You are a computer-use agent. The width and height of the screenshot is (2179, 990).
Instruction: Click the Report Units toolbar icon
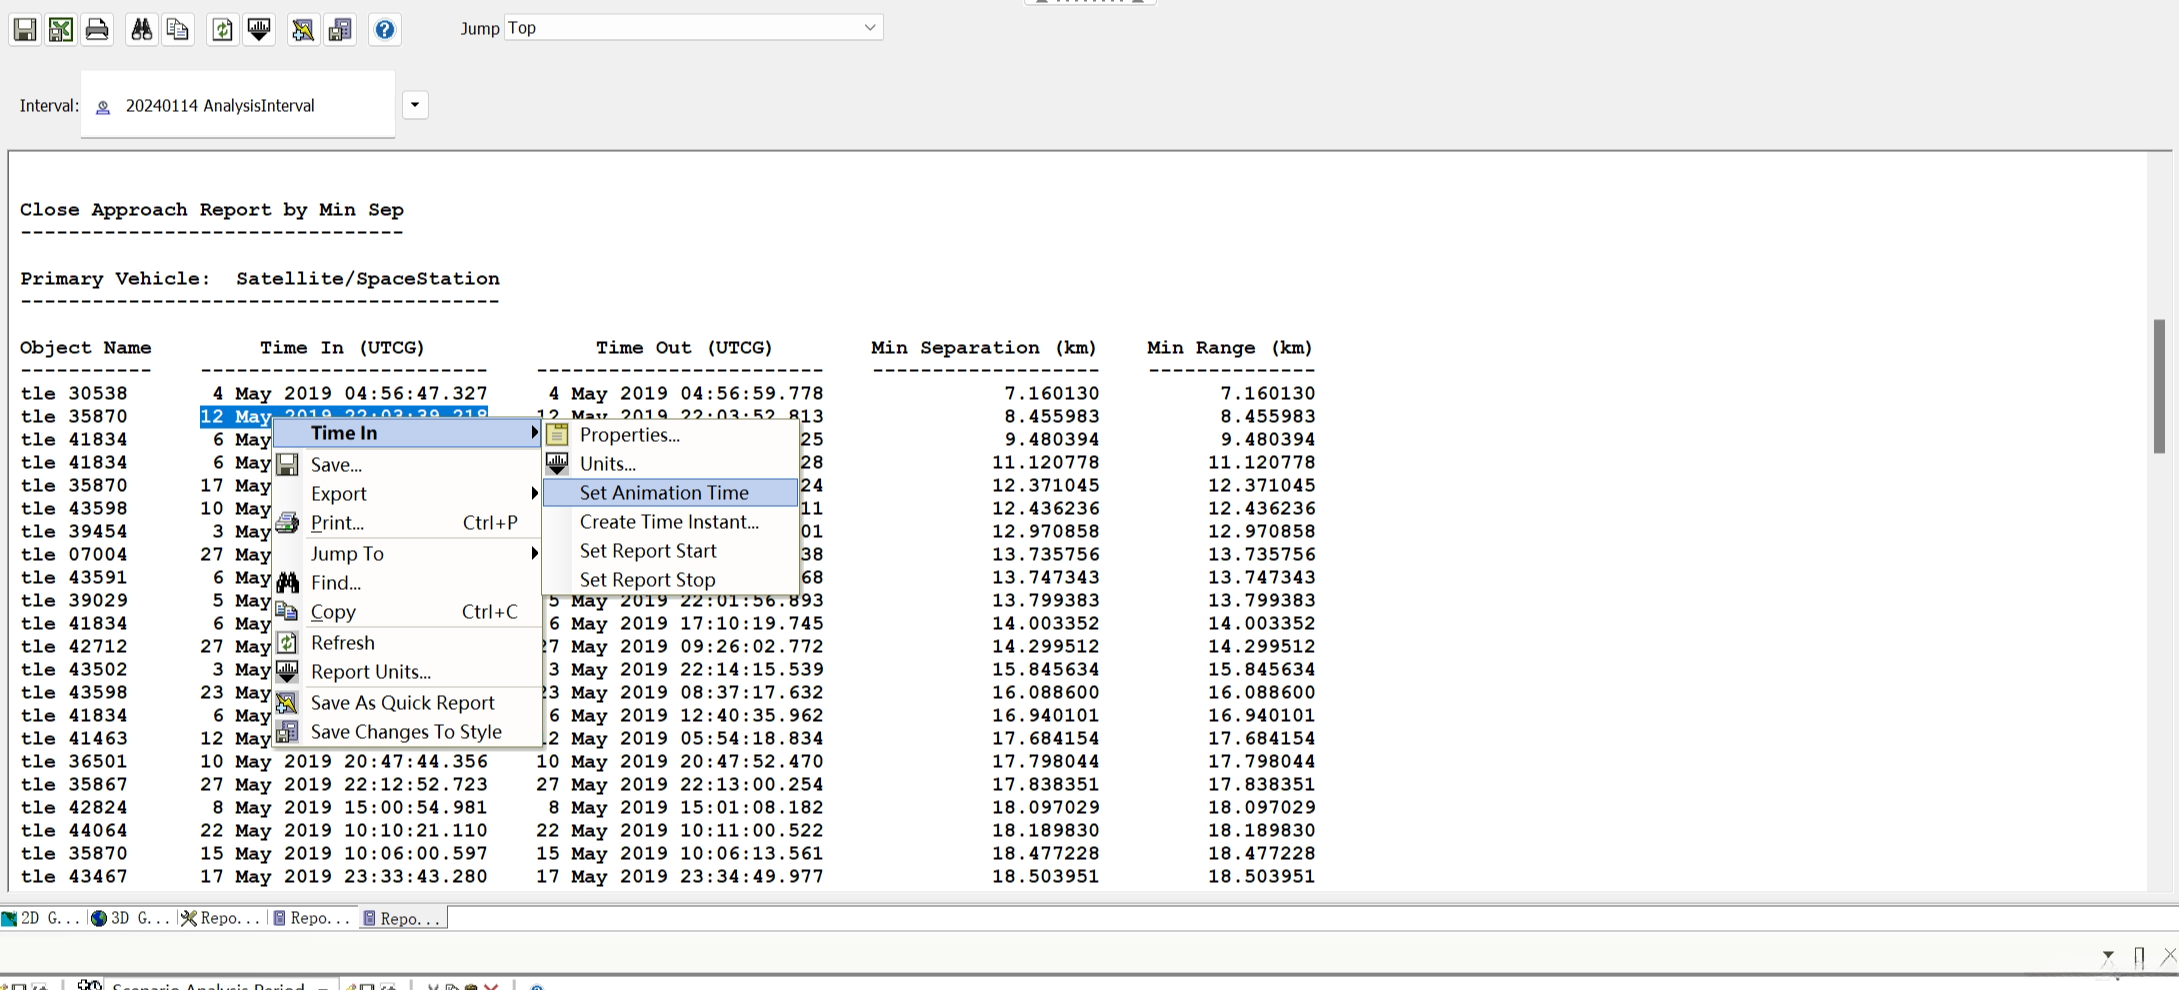pyautogui.click(x=259, y=29)
